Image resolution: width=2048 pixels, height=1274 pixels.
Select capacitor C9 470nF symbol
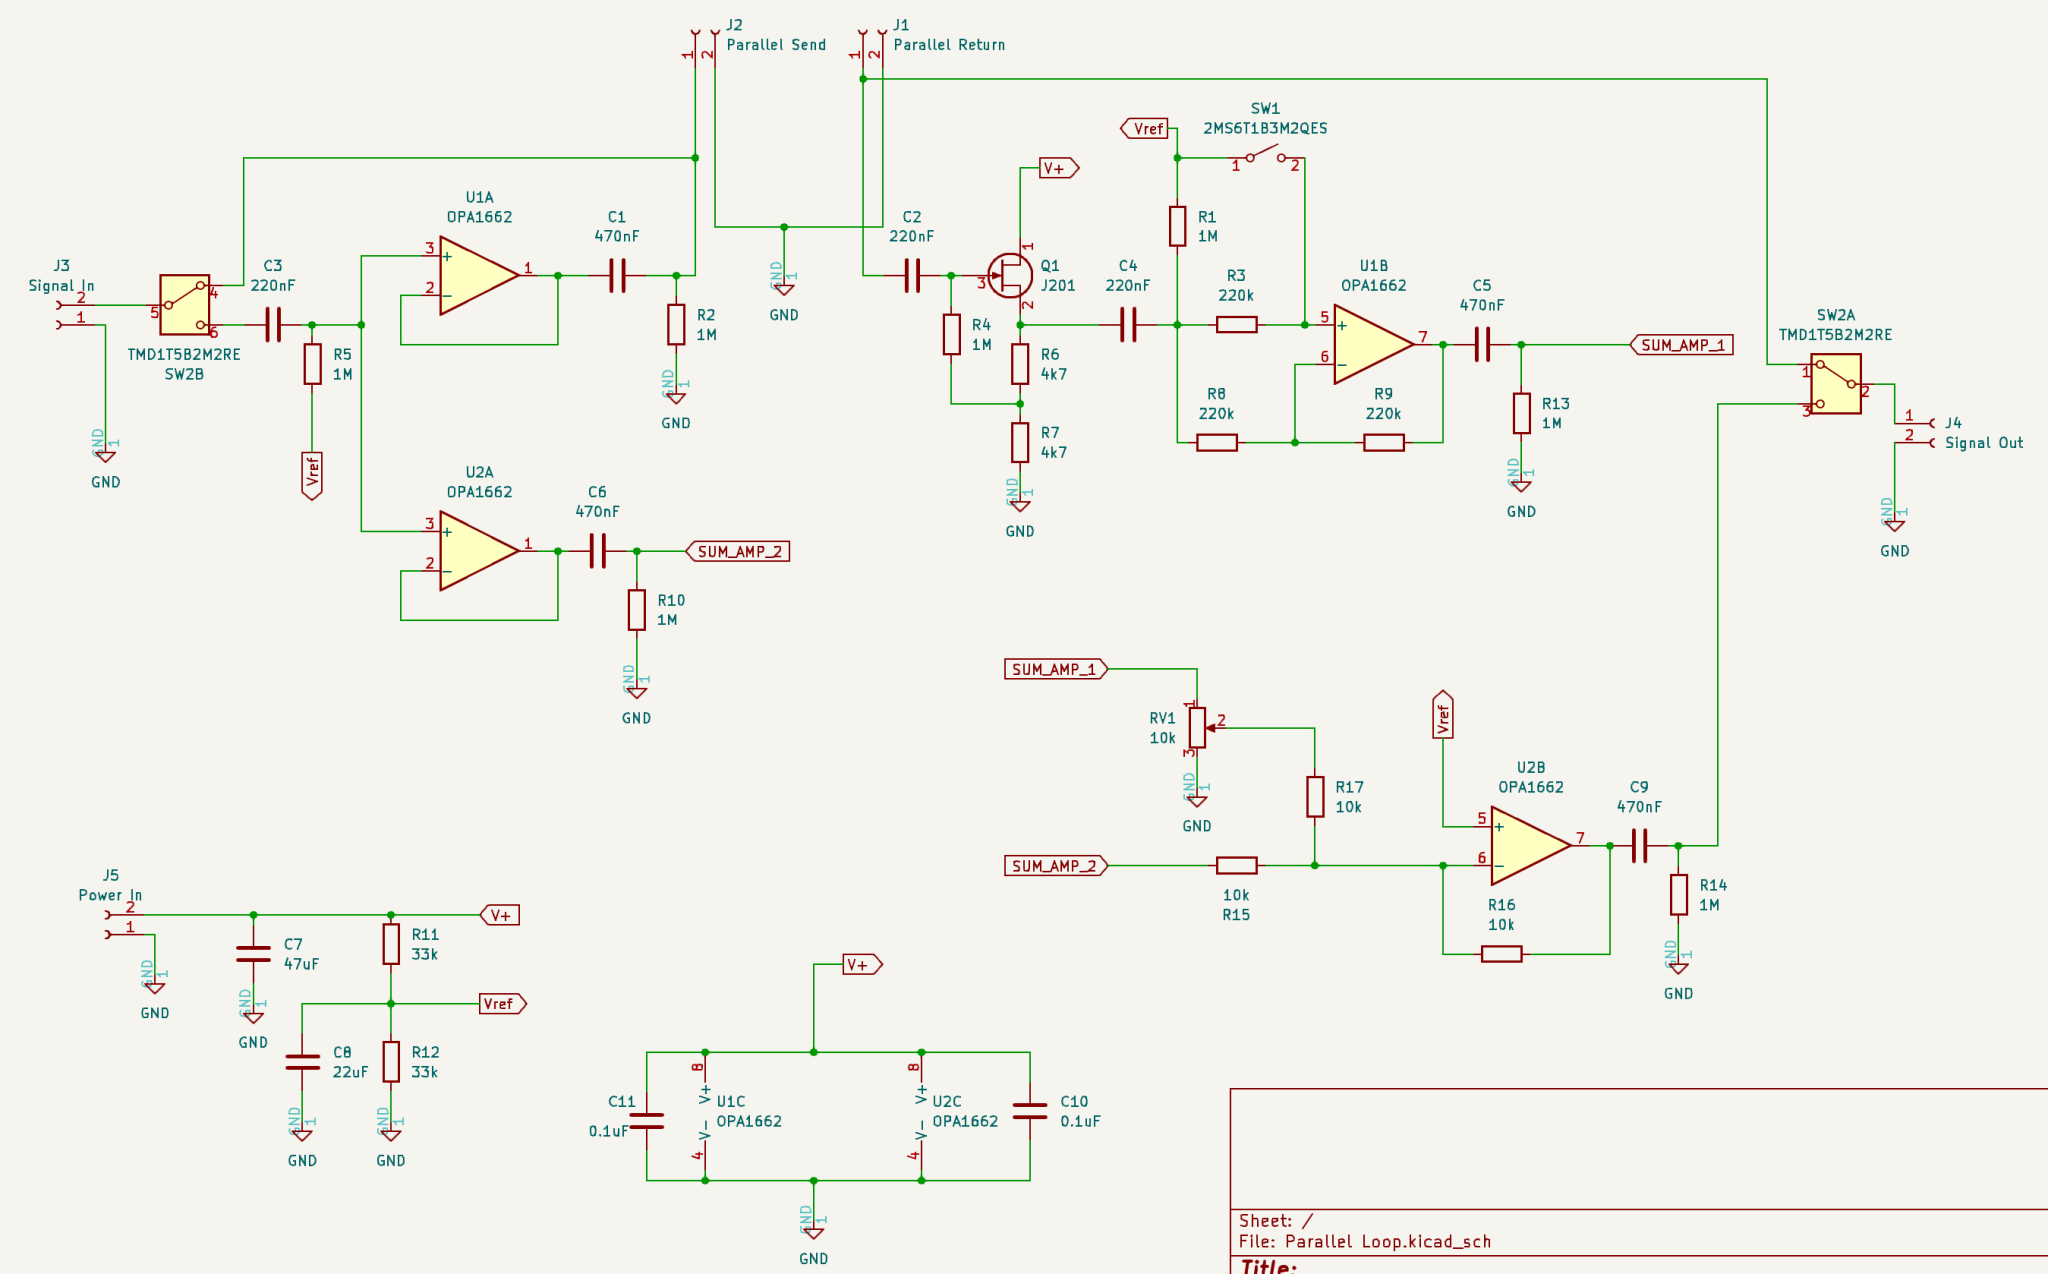point(1639,845)
